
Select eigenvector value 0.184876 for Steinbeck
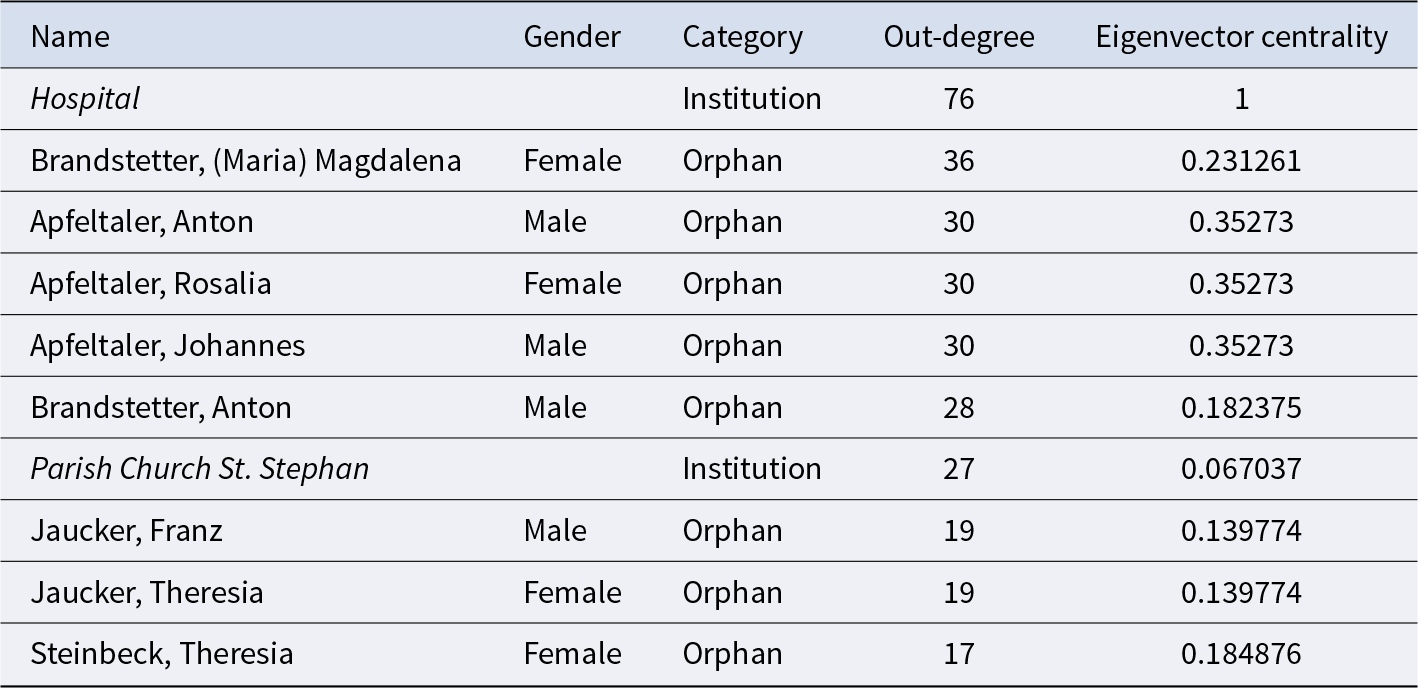(1241, 654)
